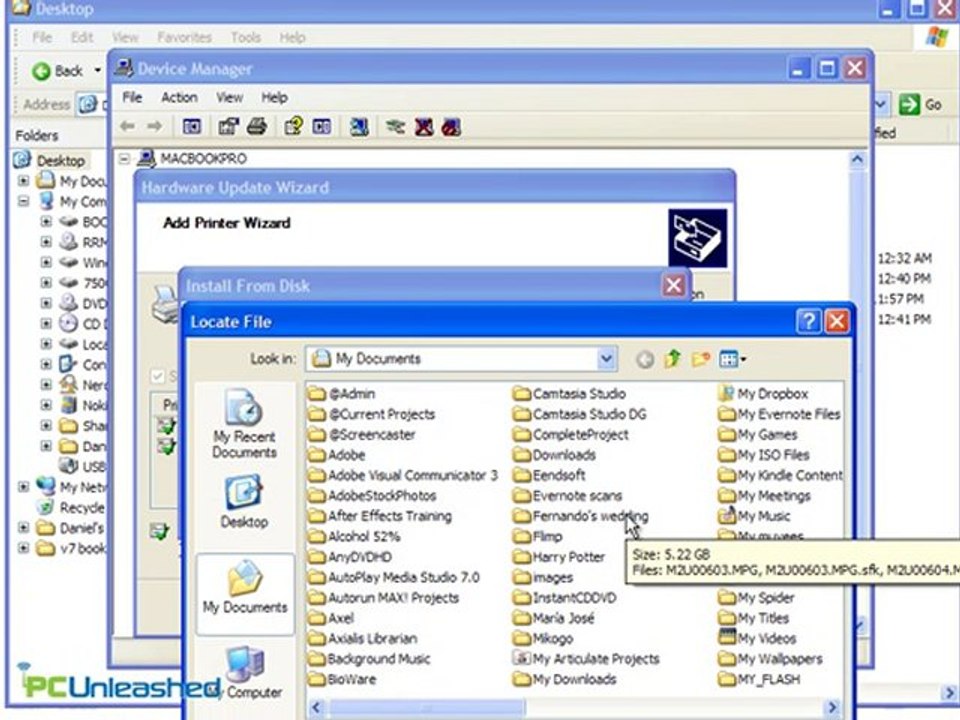
Task: Click the print icon in Device Manager toolbar
Action: tap(257, 127)
